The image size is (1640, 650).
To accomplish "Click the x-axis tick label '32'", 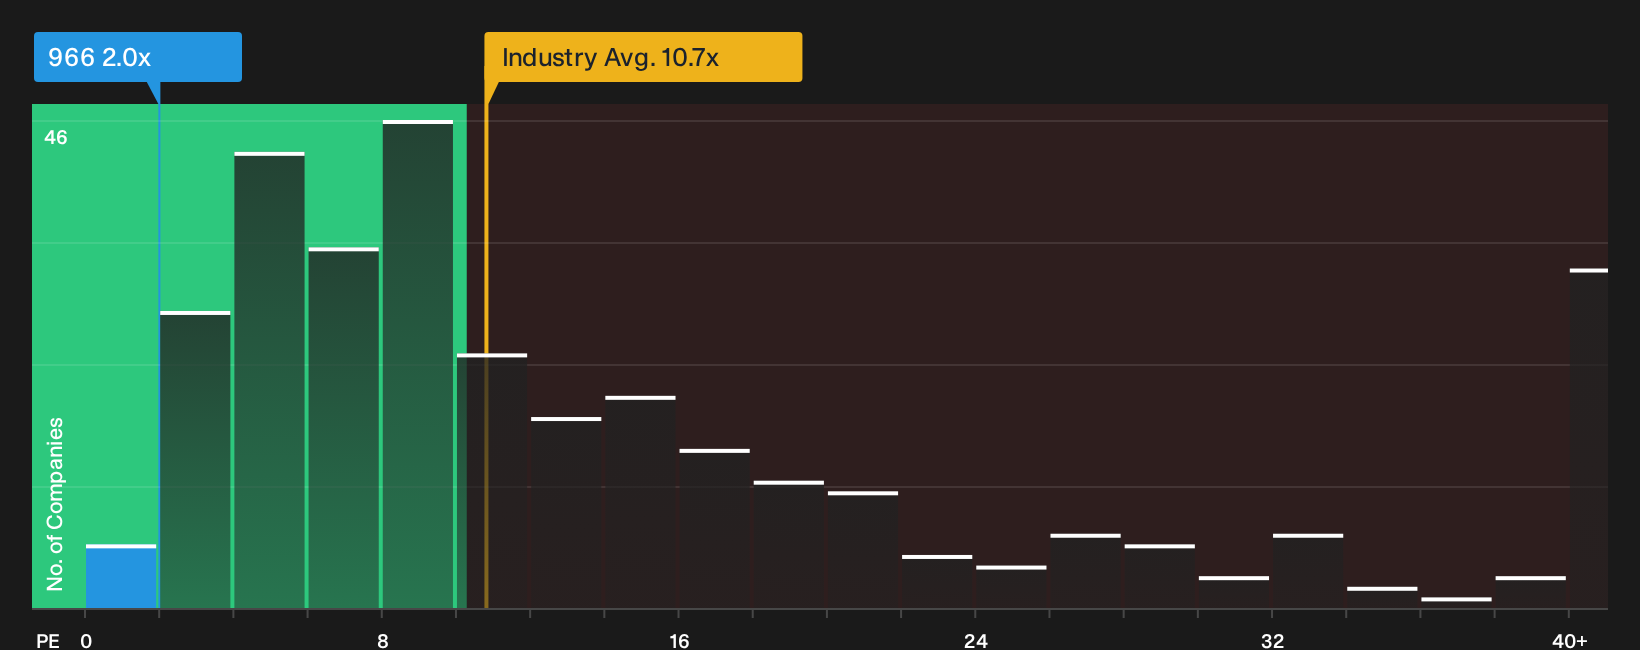I will pos(1272,641).
